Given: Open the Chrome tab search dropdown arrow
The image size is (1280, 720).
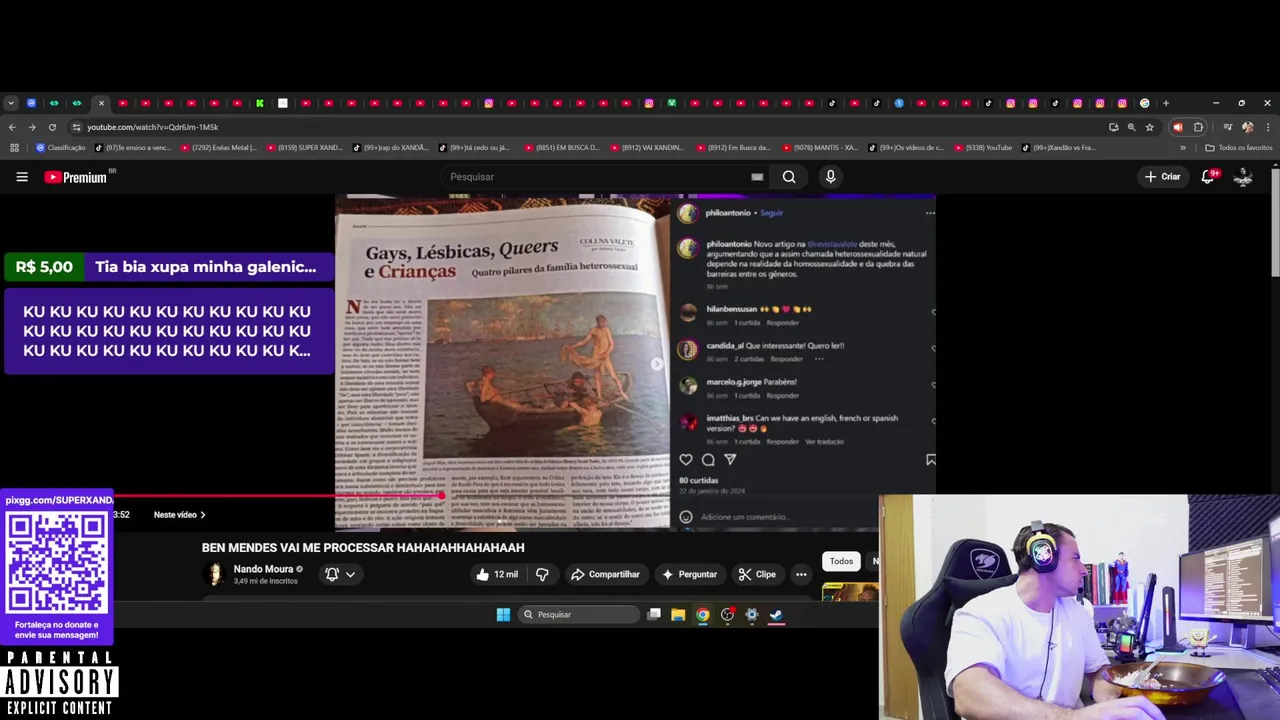Looking at the screenshot, I should 10,103.
